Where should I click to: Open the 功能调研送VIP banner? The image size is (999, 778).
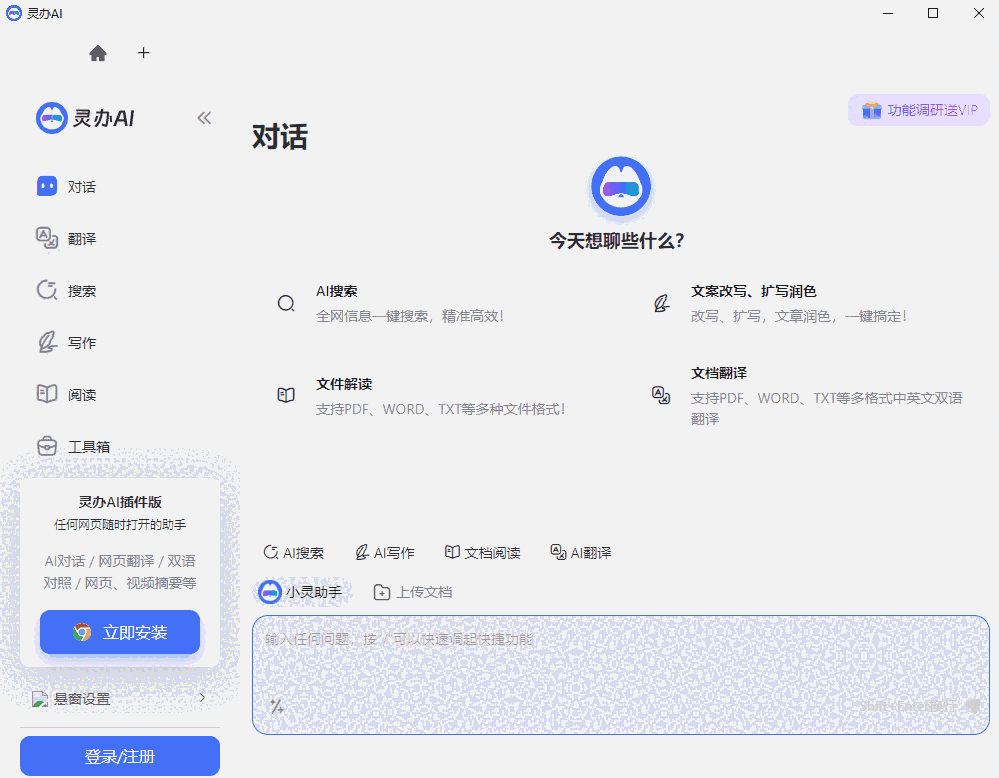coord(918,110)
